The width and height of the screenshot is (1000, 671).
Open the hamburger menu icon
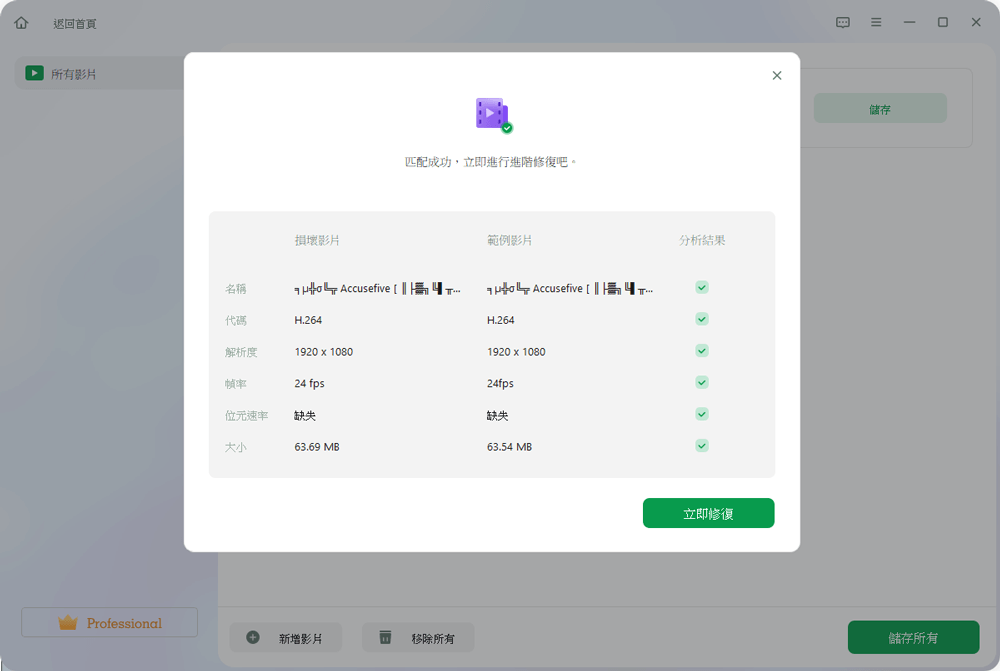click(x=876, y=22)
